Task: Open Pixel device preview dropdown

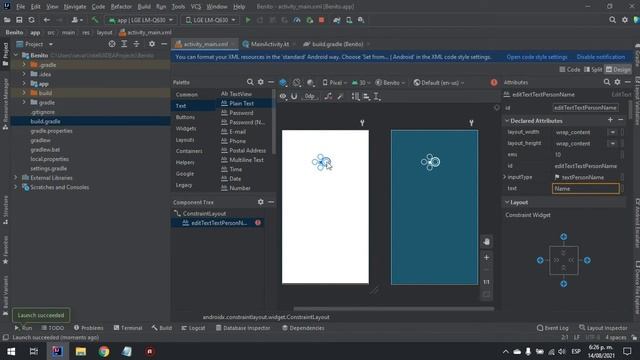Action: click(335, 83)
